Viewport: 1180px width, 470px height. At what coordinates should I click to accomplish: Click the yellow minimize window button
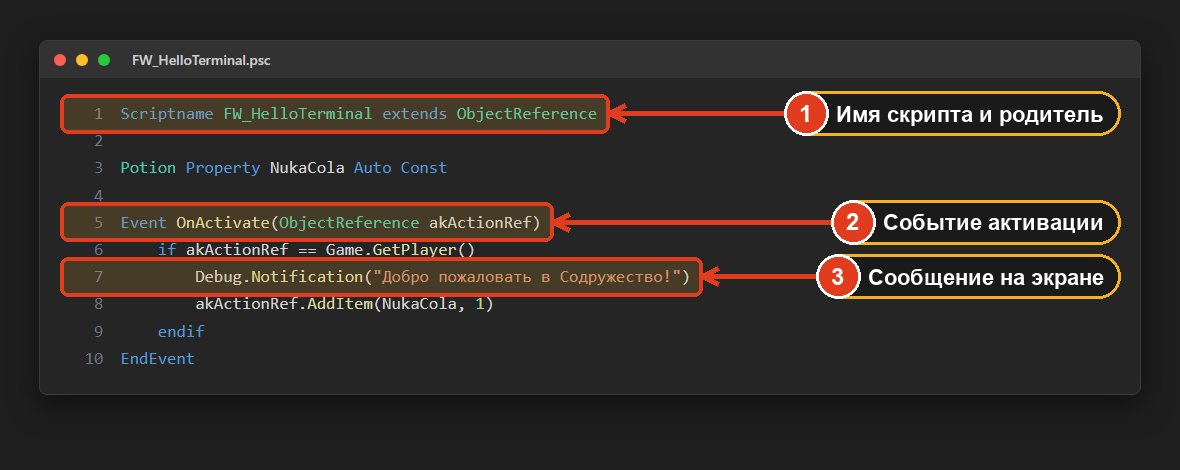click(x=82, y=60)
